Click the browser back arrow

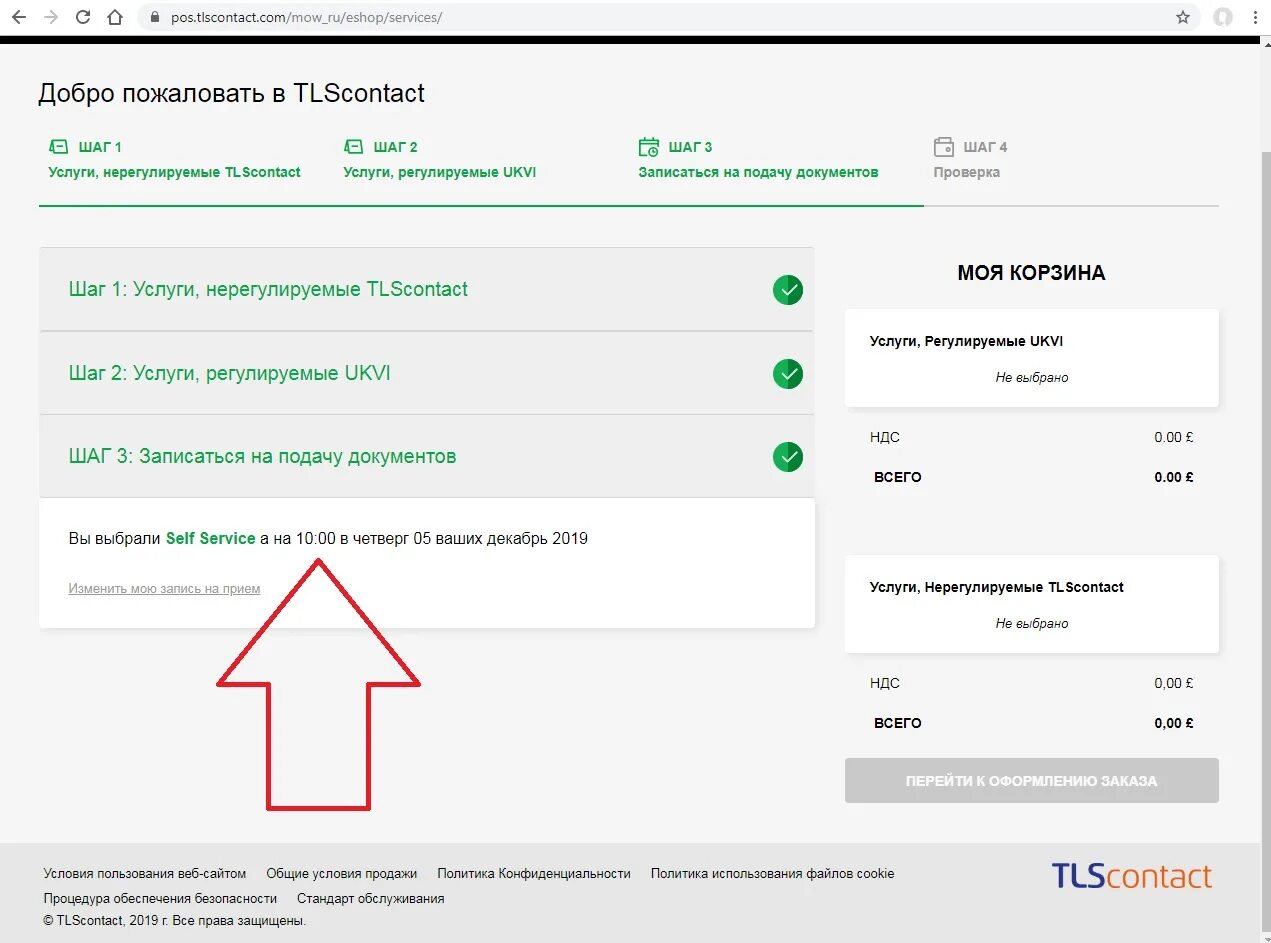point(18,17)
